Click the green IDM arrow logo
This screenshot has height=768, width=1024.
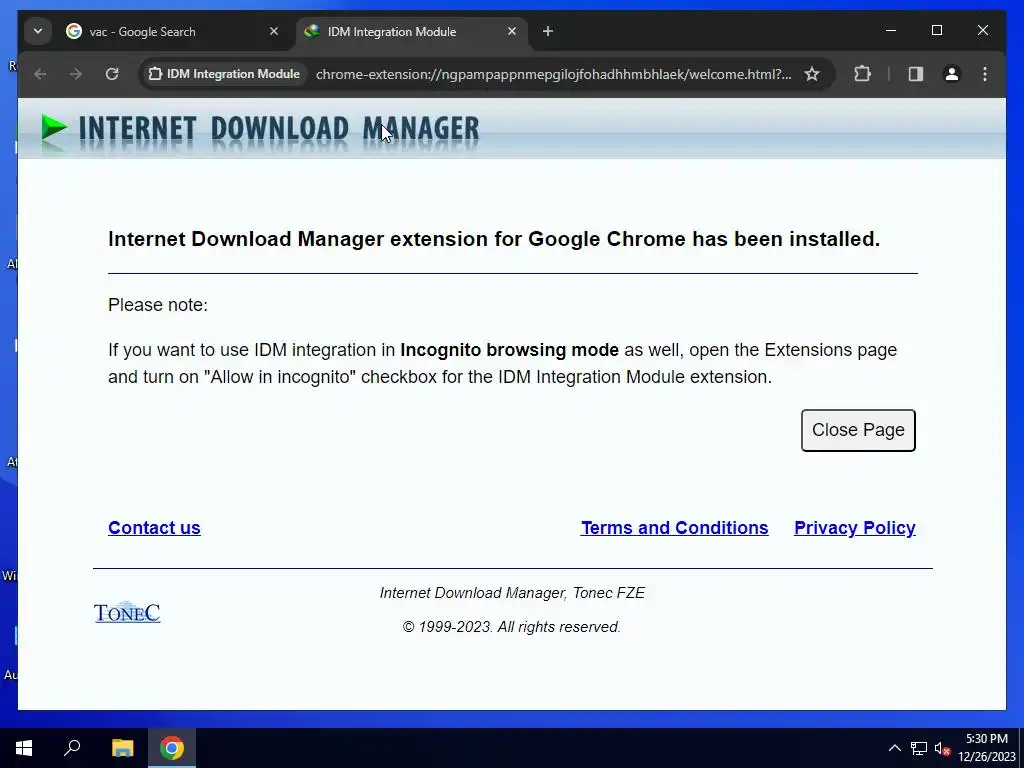point(54,127)
